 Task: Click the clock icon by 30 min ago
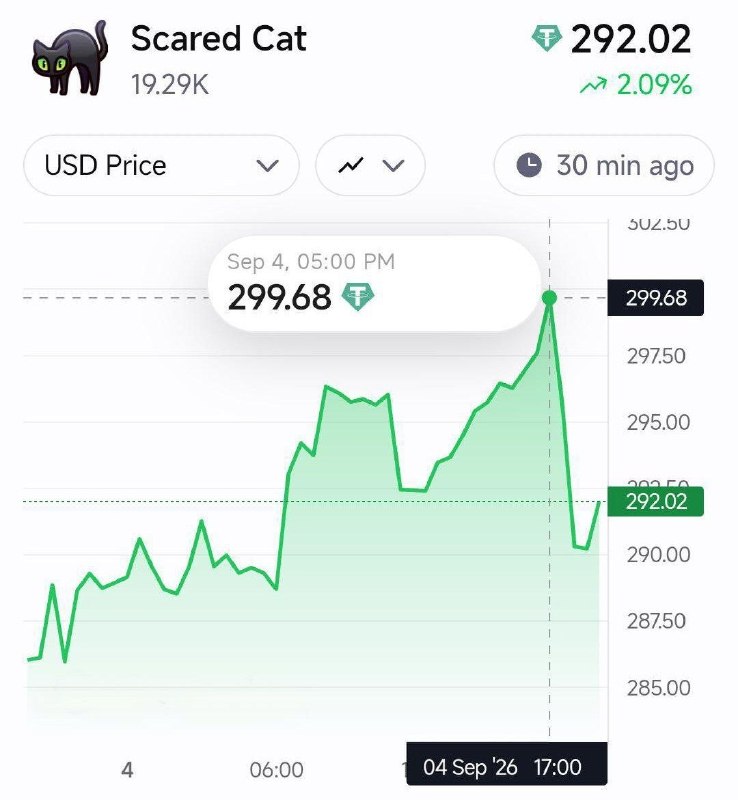click(529, 165)
